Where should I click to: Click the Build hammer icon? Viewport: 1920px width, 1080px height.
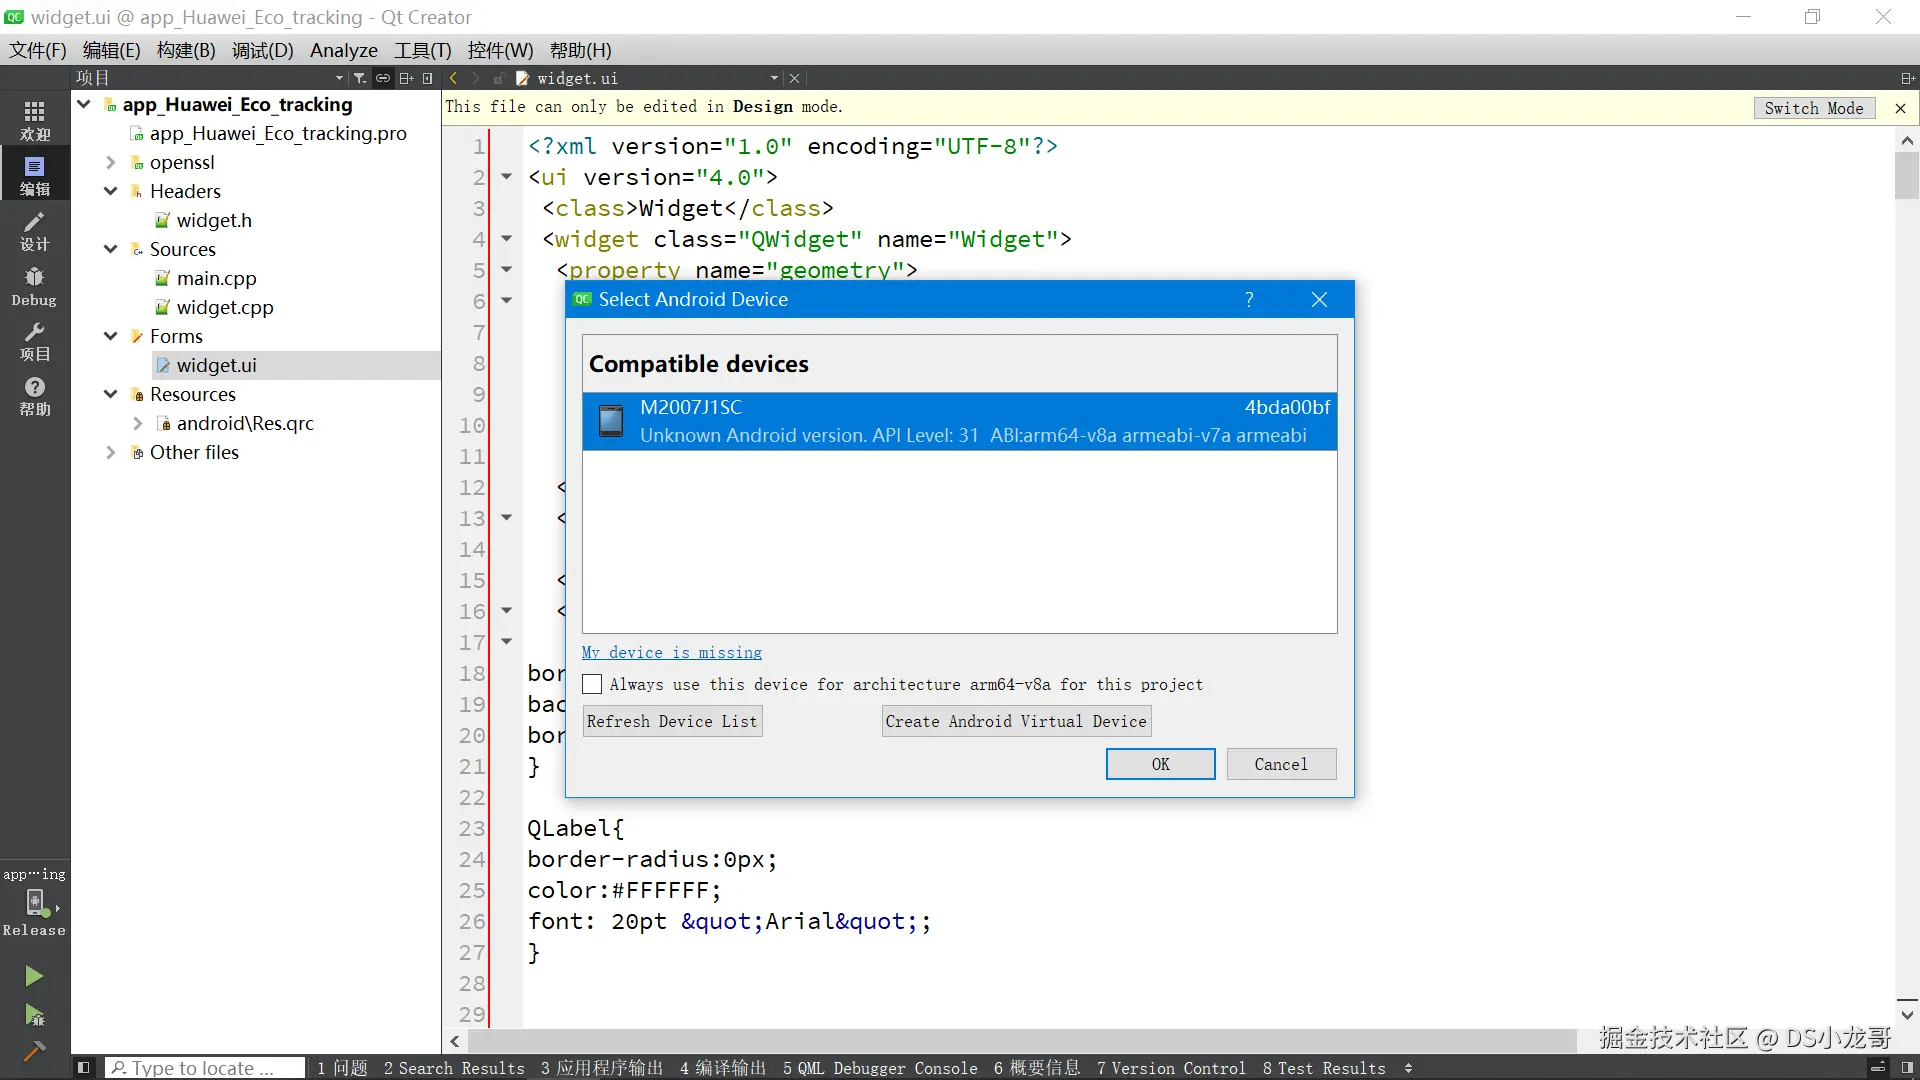click(x=34, y=1051)
